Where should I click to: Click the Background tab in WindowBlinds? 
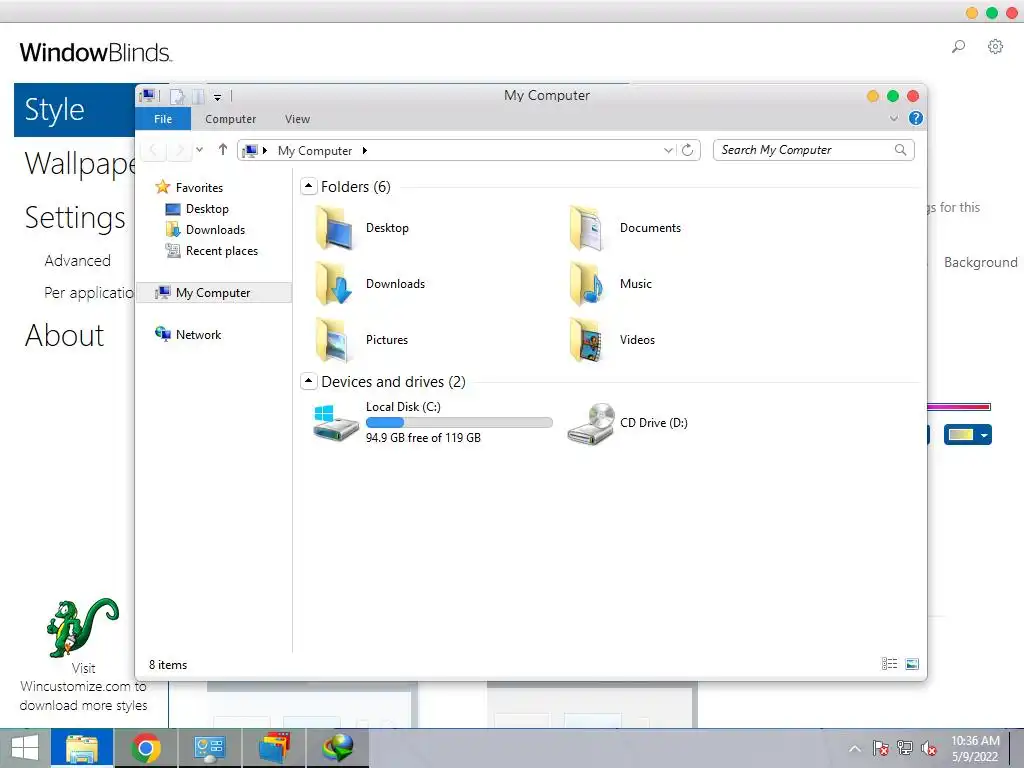tap(980, 262)
